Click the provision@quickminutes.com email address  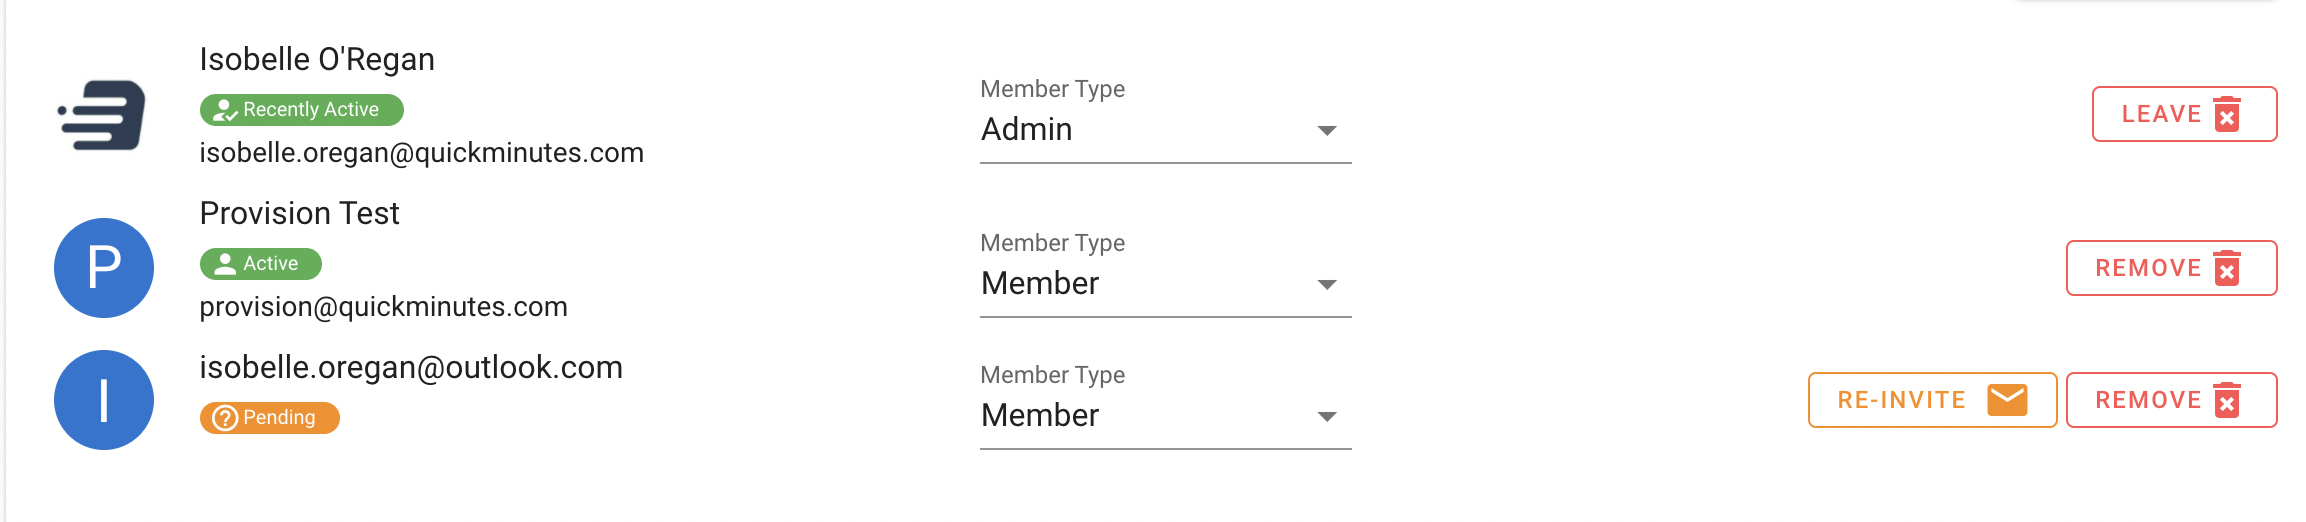click(383, 307)
